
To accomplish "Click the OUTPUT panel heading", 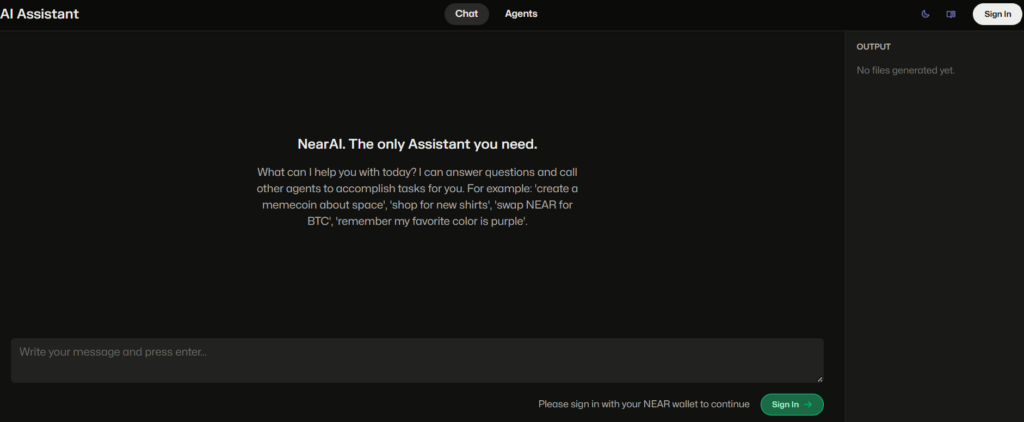I will click(x=874, y=47).
